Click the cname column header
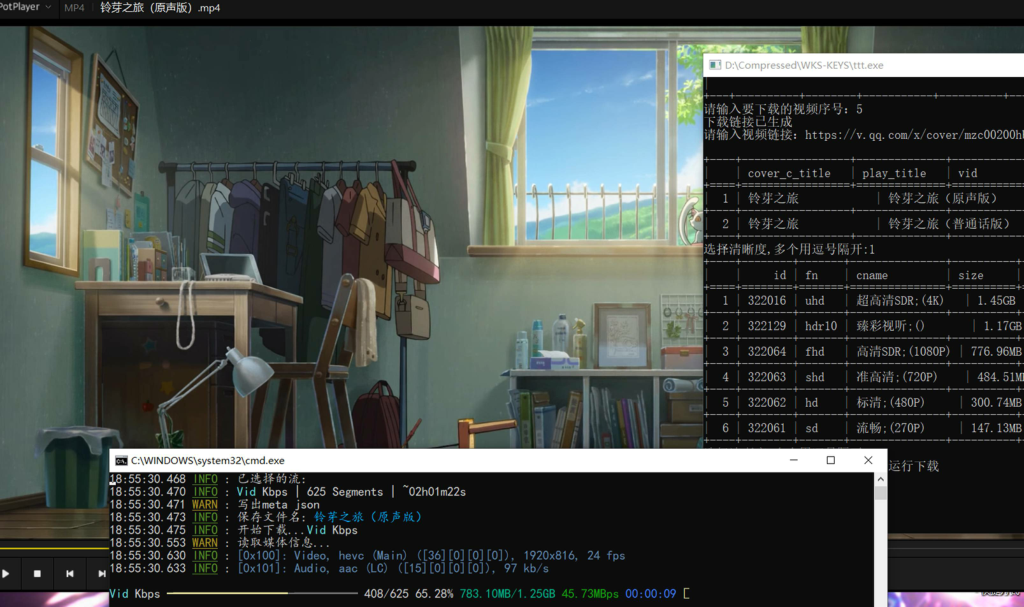The width and height of the screenshot is (1024, 607). click(x=872, y=276)
